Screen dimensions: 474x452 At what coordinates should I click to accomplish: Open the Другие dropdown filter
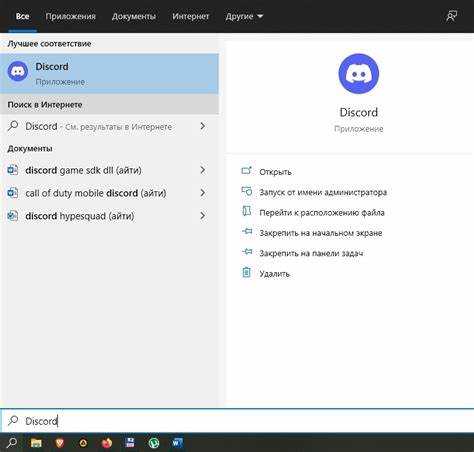coord(244,16)
